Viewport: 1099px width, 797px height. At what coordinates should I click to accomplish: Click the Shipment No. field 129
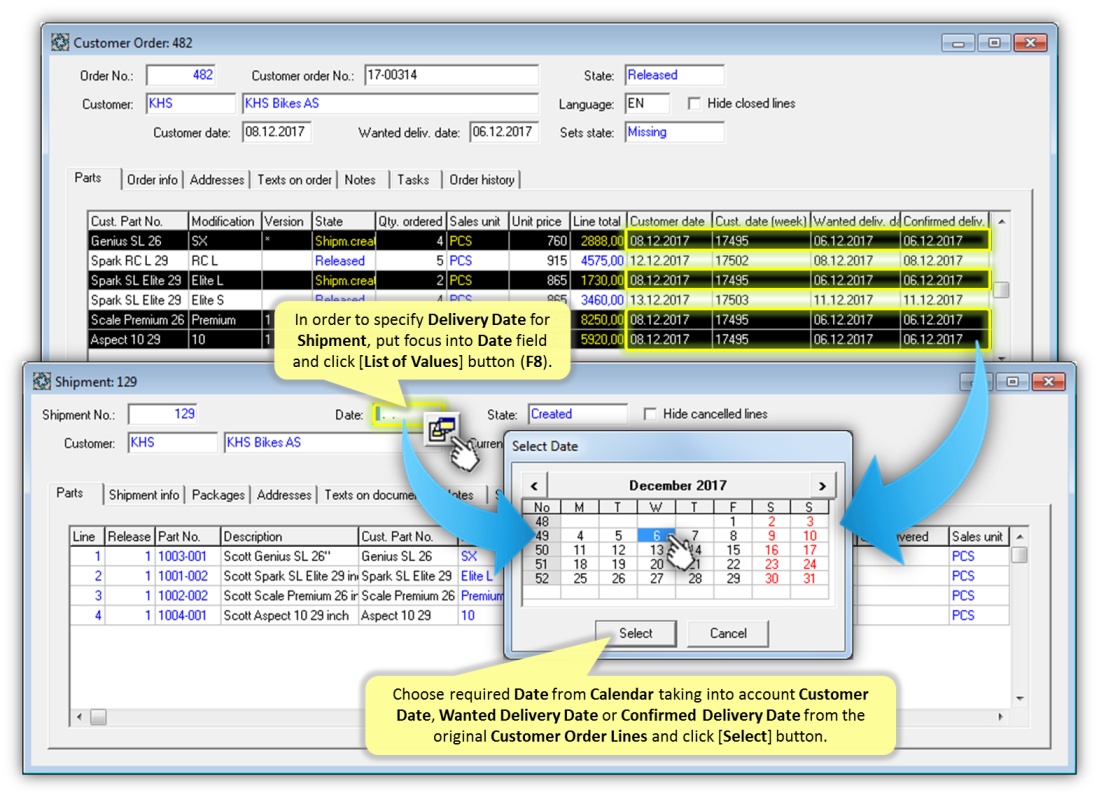click(x=163, y=414)
